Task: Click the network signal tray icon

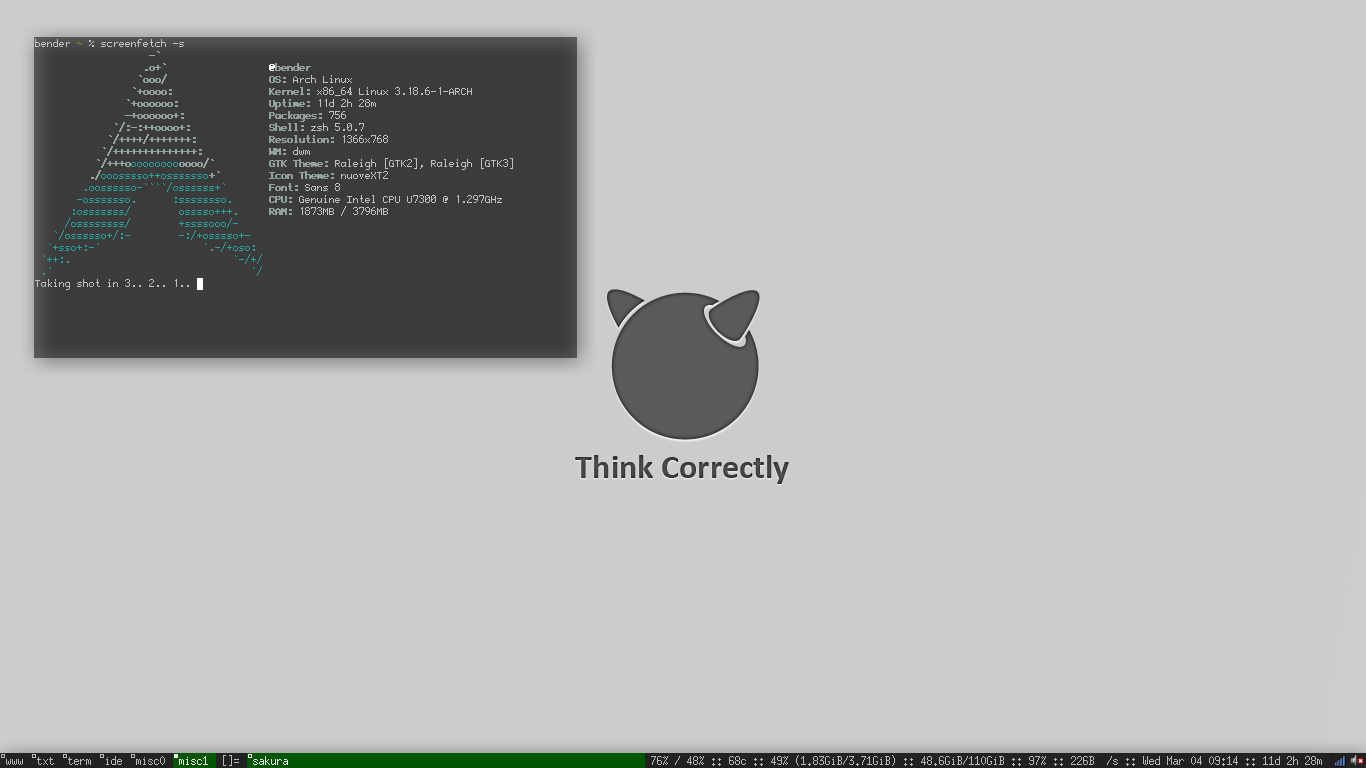Action: point(1339,761)
